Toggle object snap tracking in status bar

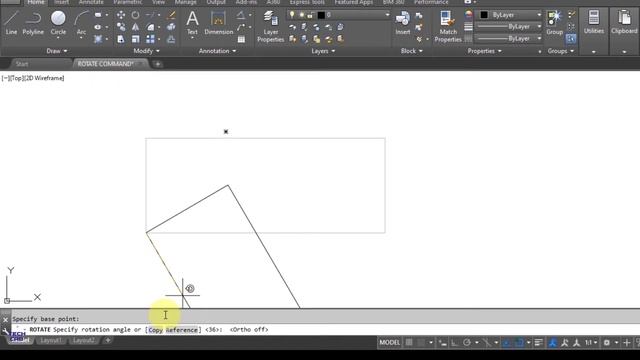(506, 342)
